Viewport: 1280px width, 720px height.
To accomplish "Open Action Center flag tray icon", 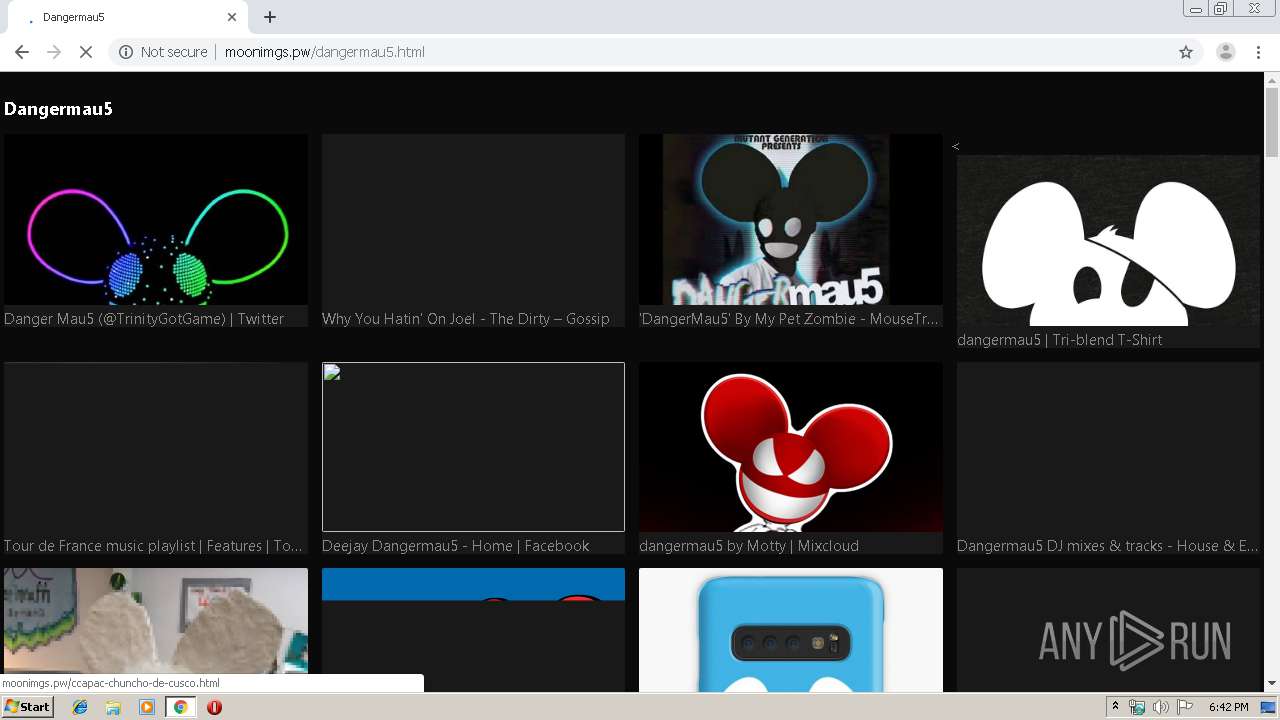I will pyautogui.click(x=1185, y=707).
